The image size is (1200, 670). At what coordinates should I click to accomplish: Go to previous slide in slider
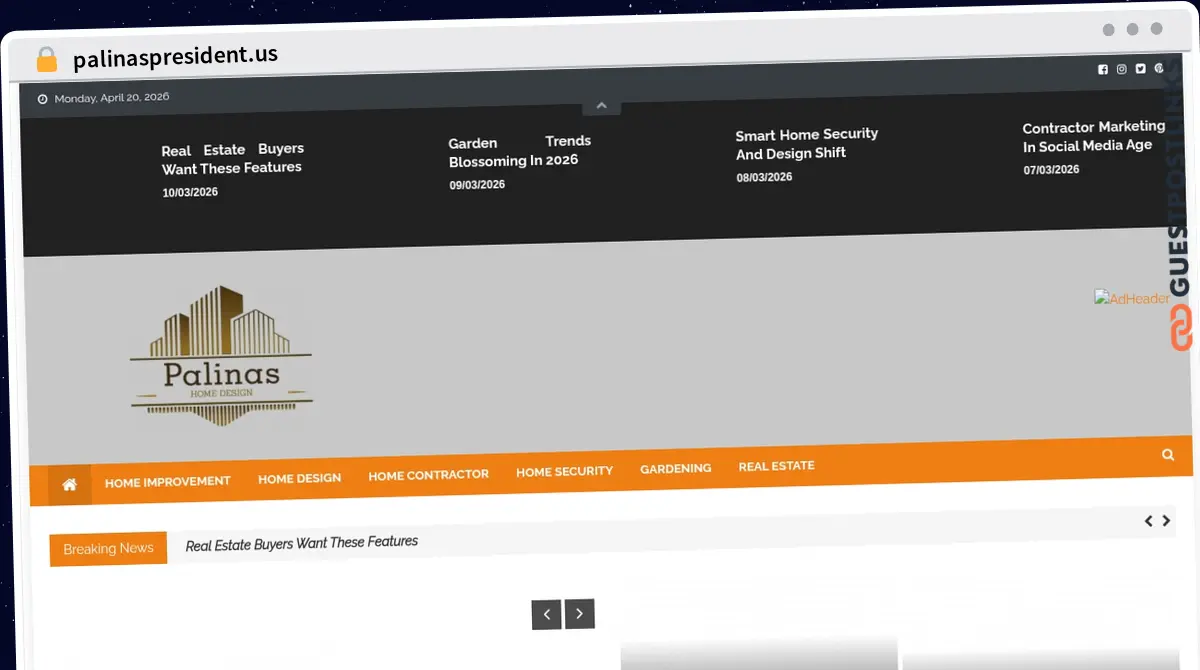coord(546,614)
